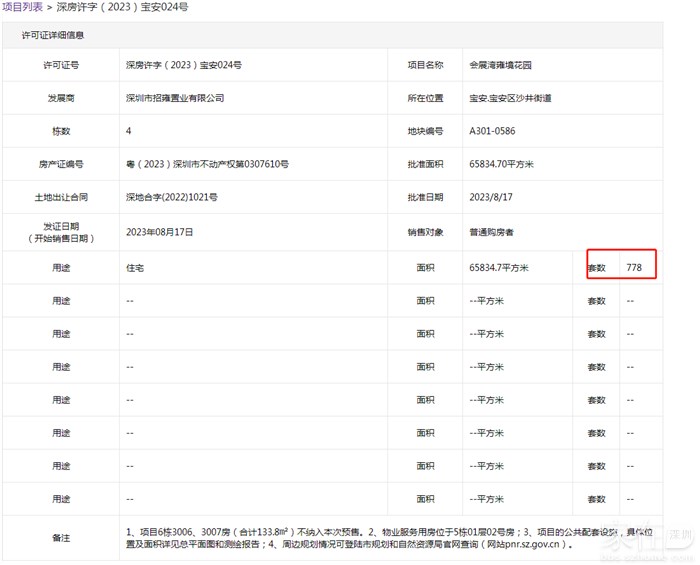Image resolution: width=700 pixels, height=565 pixels.
Task: Click sales target value 普通购房者
Action: [492, 232]
